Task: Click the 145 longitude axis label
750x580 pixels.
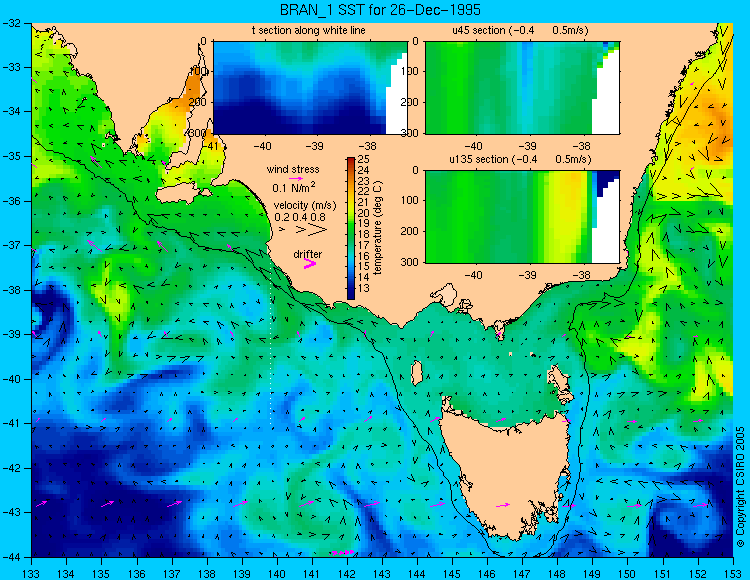Action: [452, 574]
